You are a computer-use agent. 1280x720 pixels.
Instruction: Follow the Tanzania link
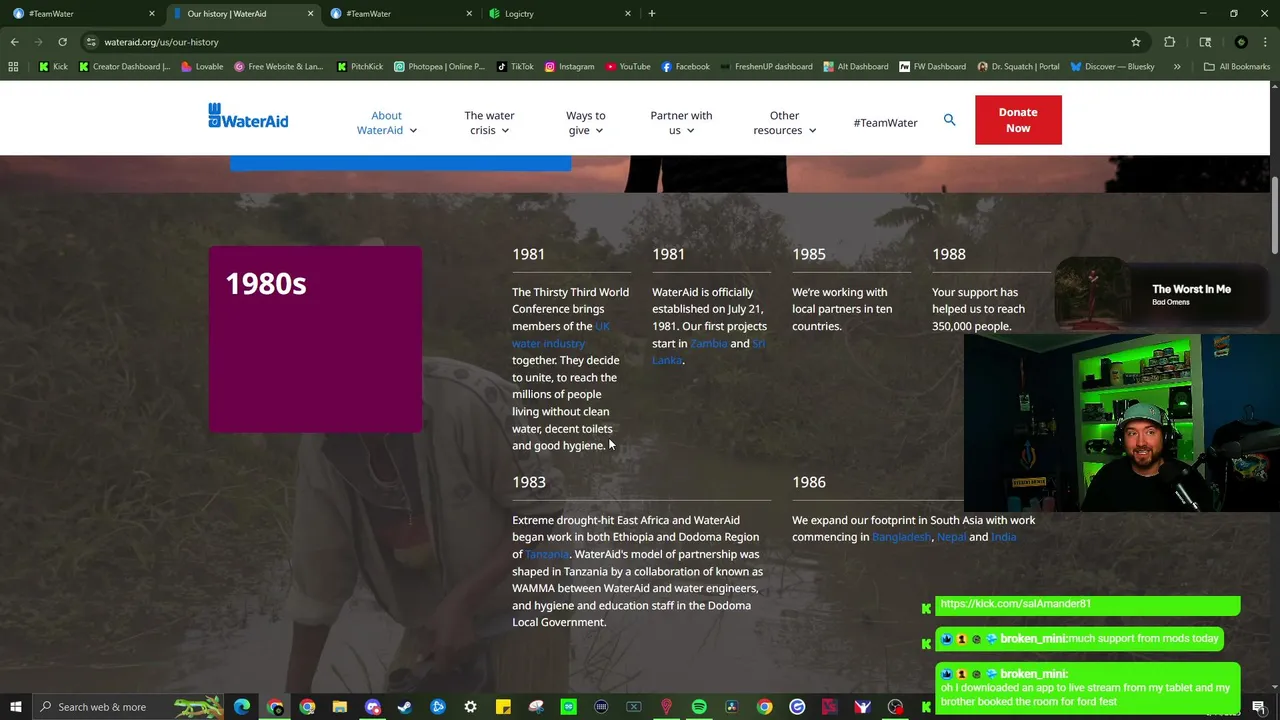click(547, 554)
